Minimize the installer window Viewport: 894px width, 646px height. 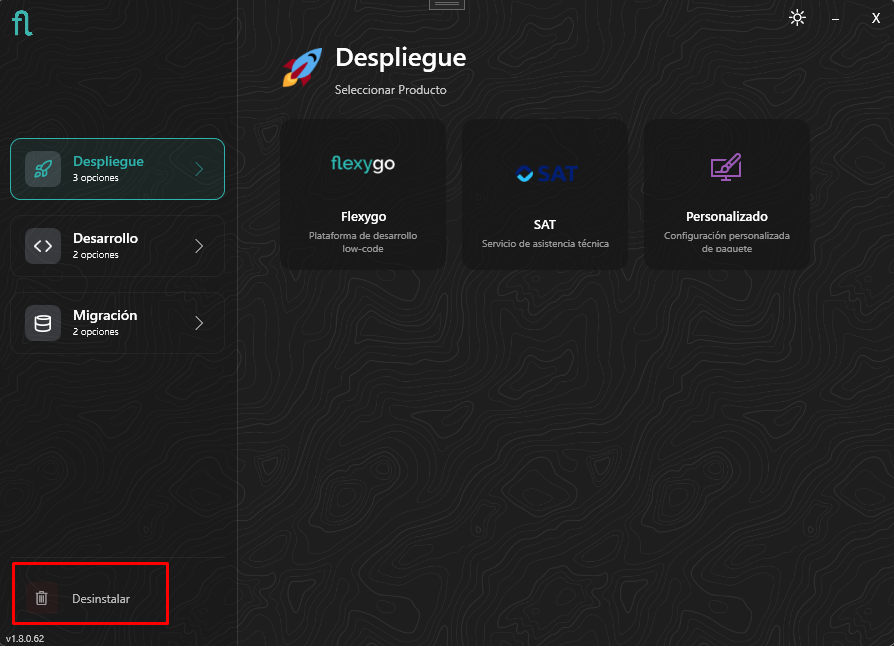click(x=835, y=19)
